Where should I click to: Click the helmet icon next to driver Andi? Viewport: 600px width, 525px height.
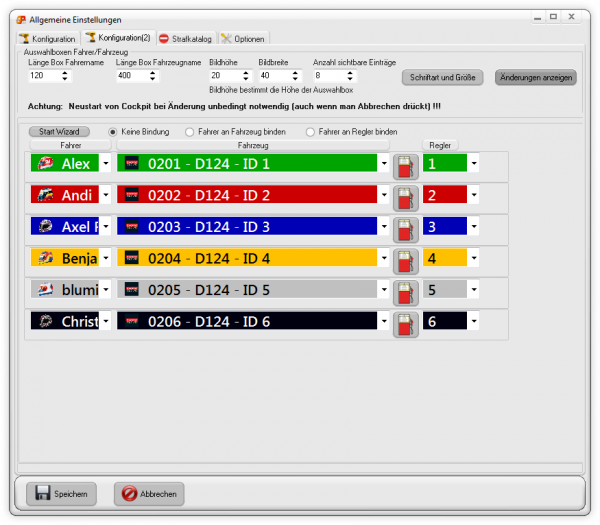coord(44,195)
